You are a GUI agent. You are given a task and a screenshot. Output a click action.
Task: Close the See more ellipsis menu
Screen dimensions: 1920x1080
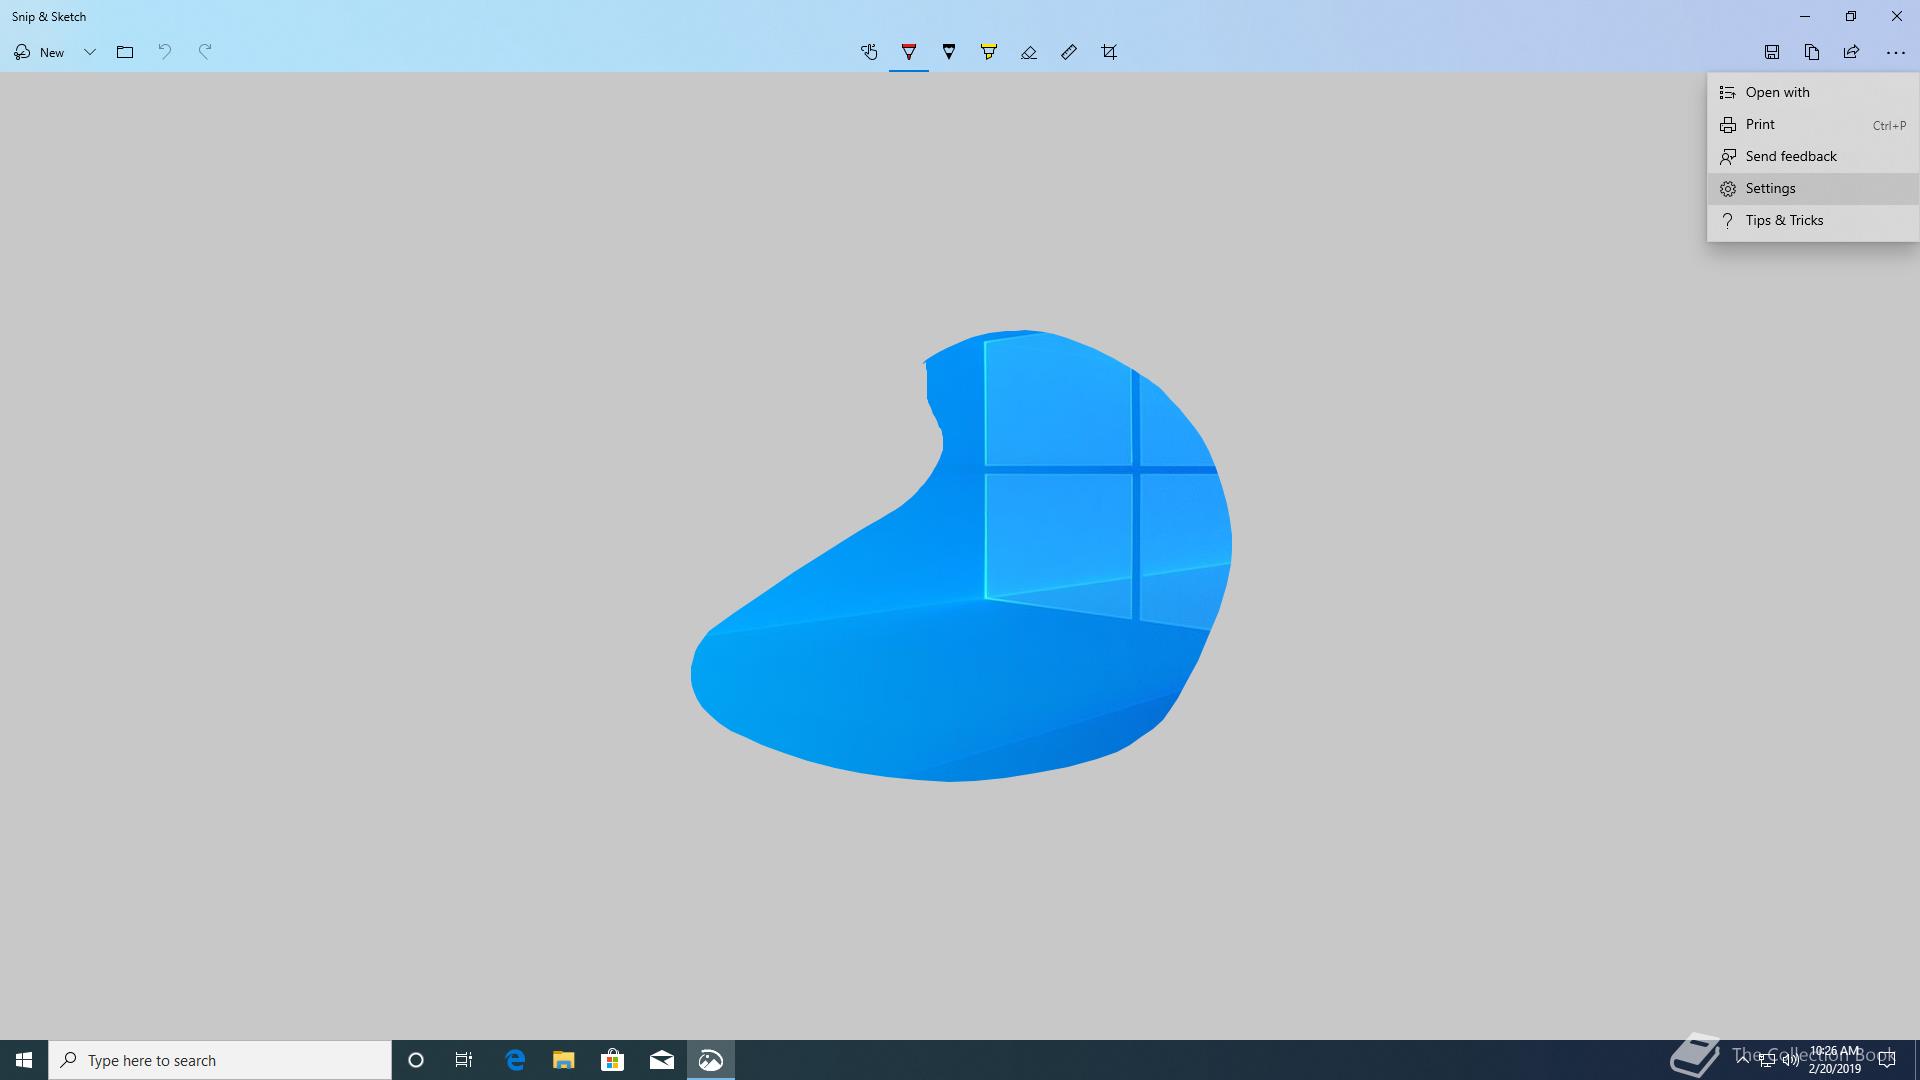[x=1896, y=52]
